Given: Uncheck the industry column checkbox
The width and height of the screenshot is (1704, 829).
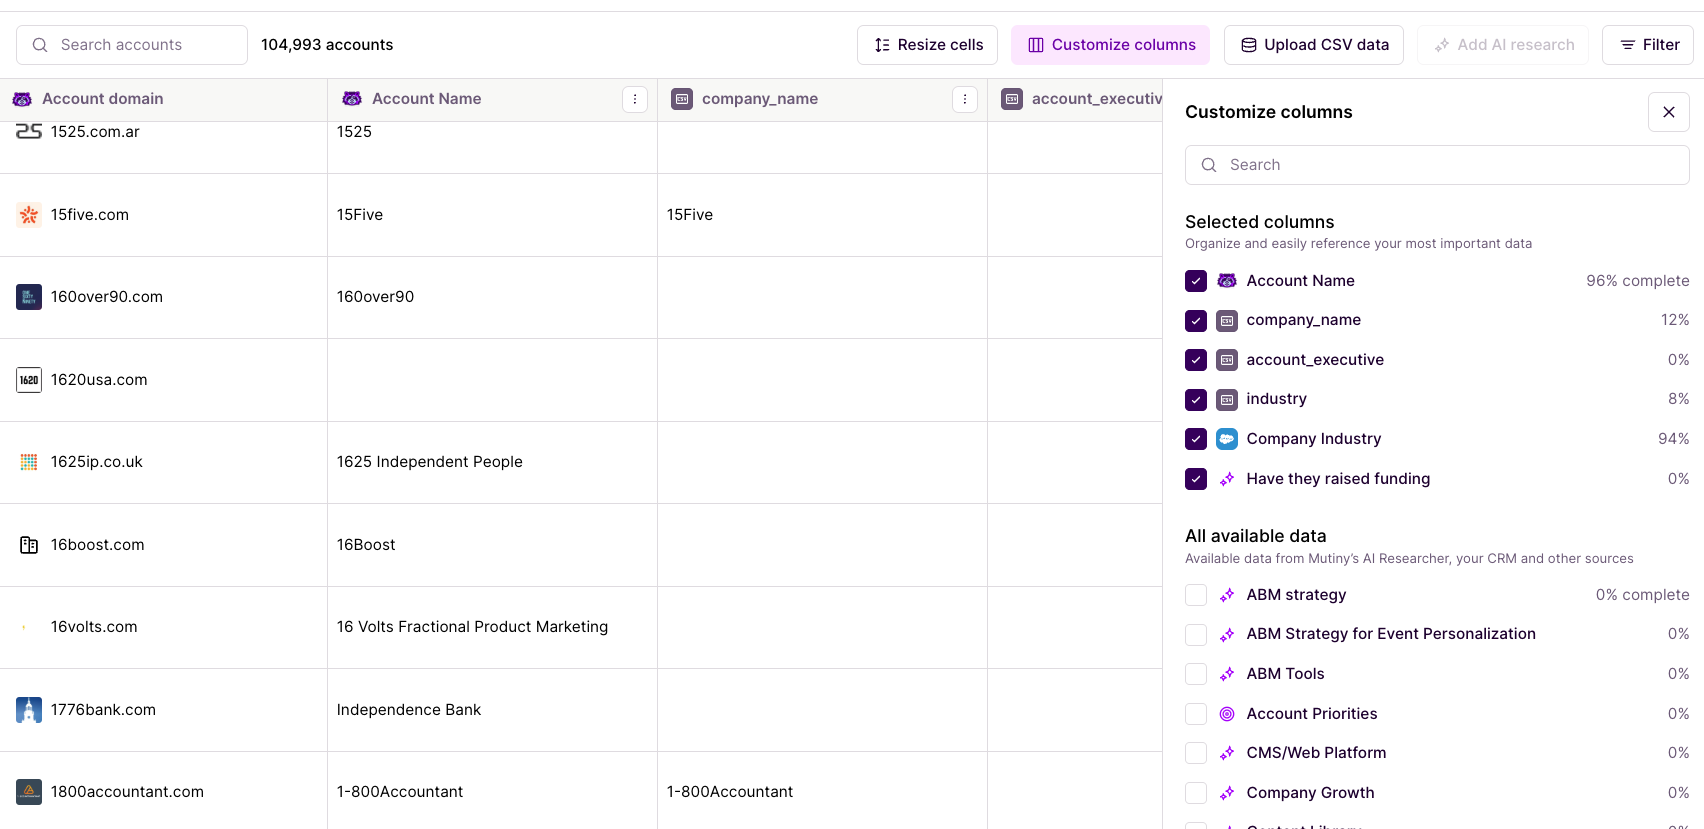Looking at the screenshot, I should pos(1196,400).
